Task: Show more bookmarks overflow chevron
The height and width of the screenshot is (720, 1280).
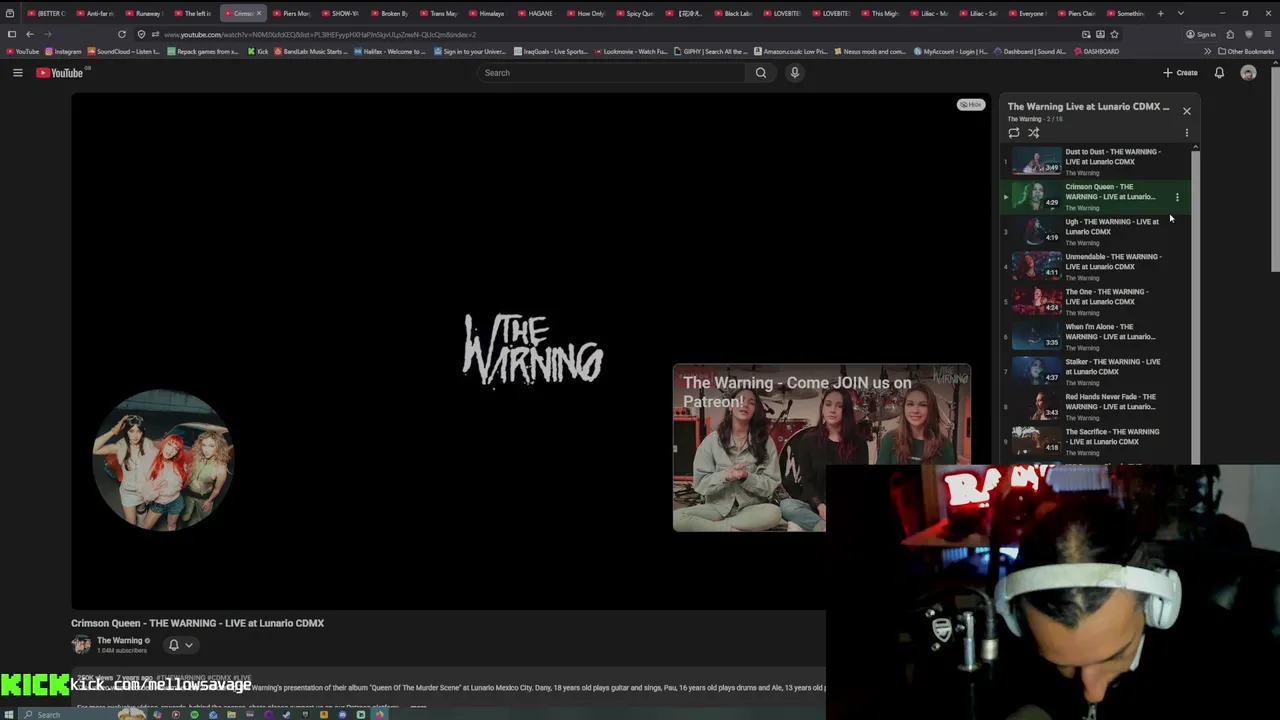Action: (1207, 51)
